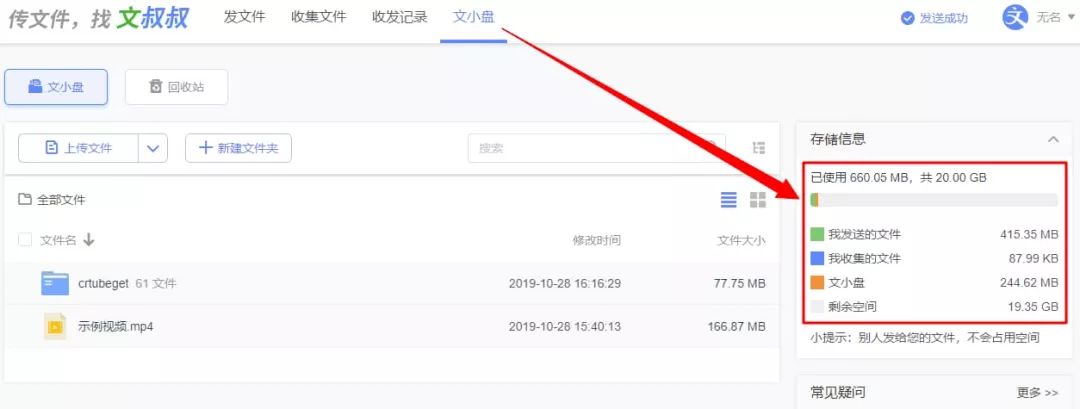Click size value 166.87 MB
1080x409 pixels.
(x=737, y=326)
